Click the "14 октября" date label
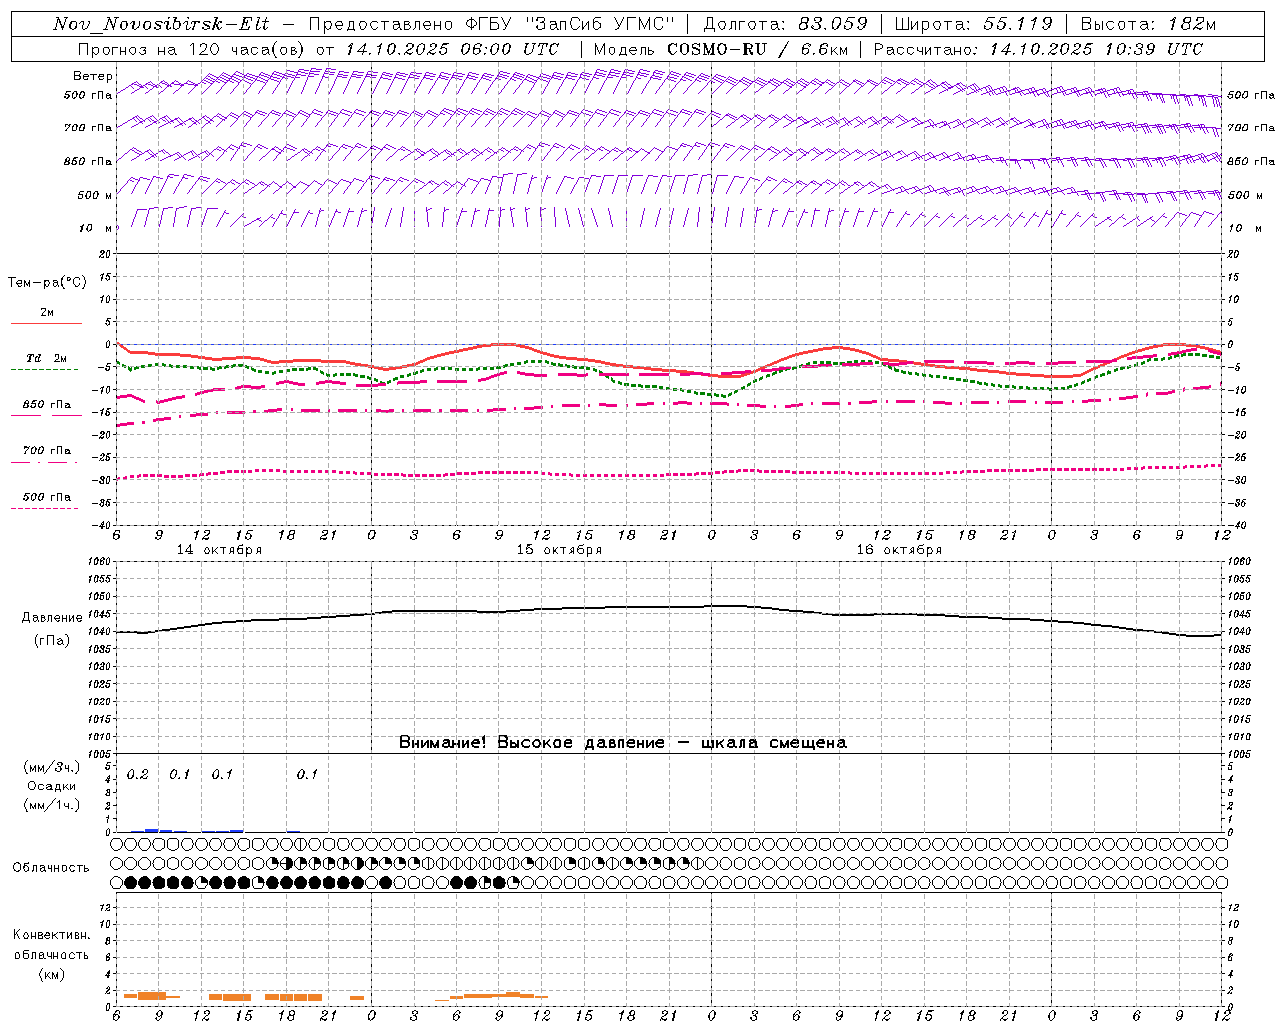1280x1024 pixels. coord(220,550)
